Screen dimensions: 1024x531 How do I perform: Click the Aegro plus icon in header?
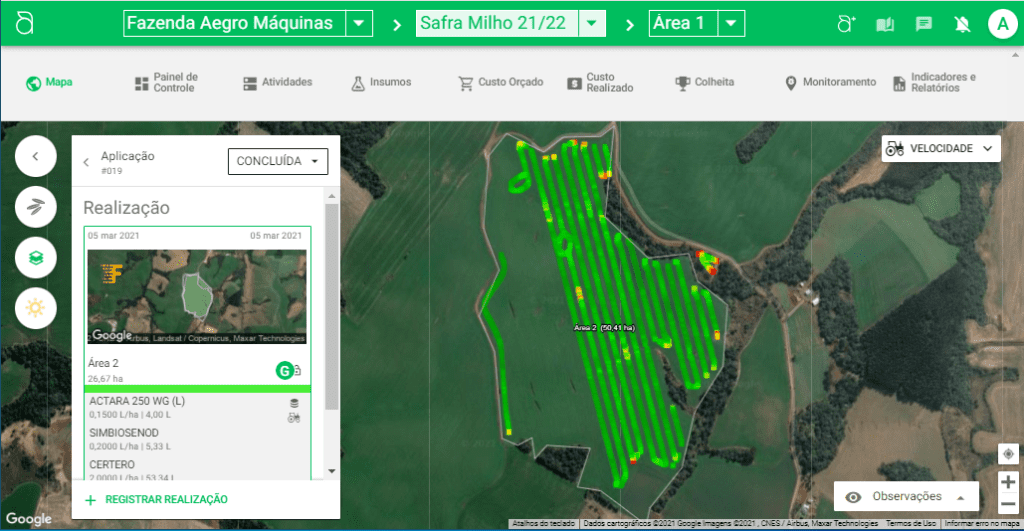846,24
